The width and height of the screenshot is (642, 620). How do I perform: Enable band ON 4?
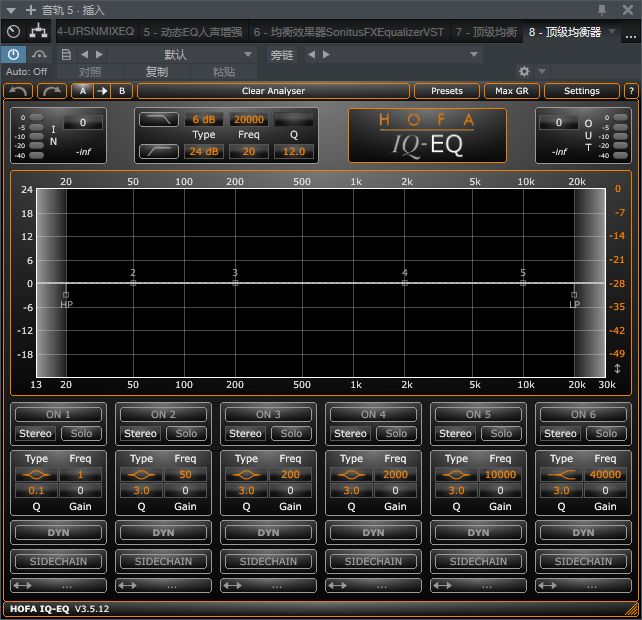[373, 414]
